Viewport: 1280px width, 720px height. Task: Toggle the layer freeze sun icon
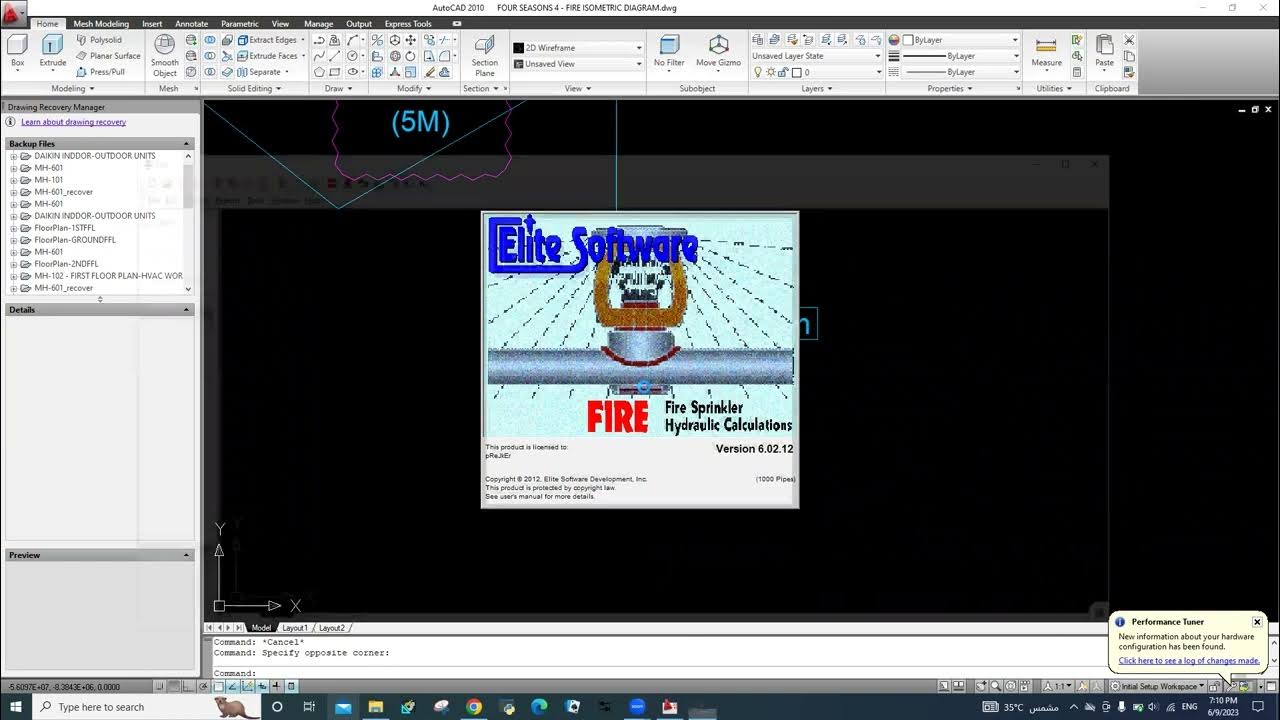770,72
